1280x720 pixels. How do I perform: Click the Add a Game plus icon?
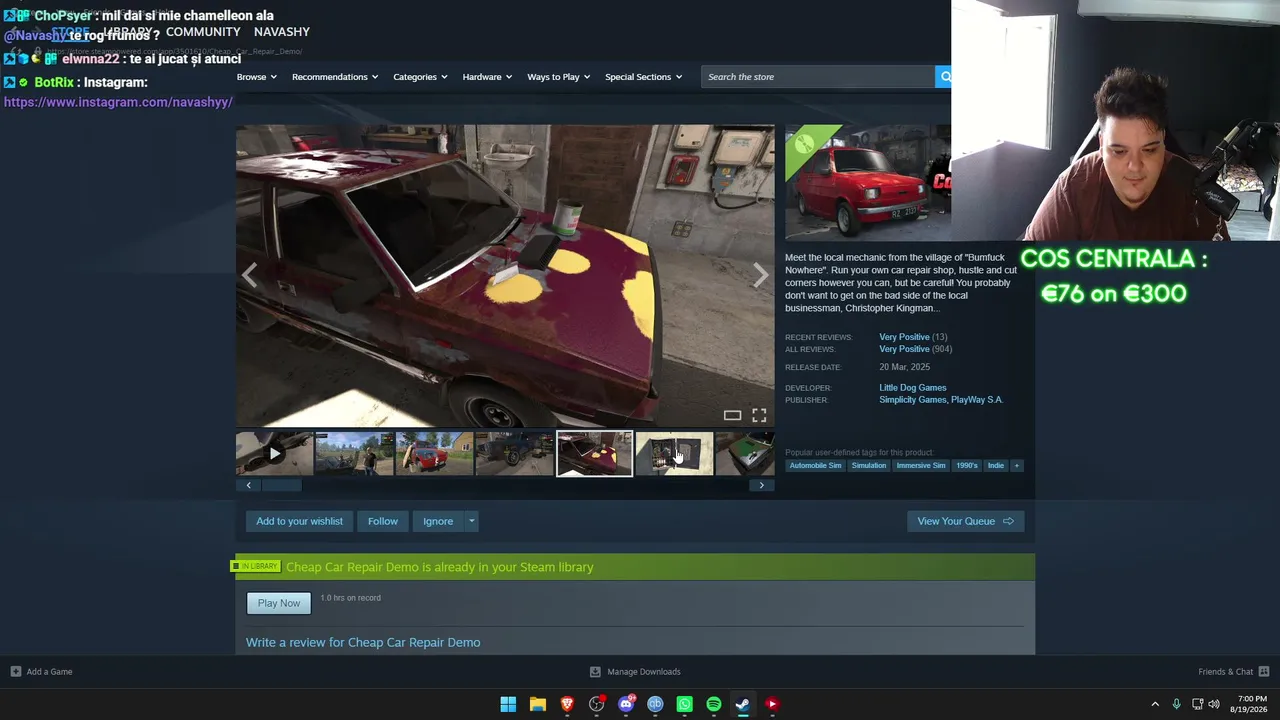pyautogui.click(x=15, y=672)
